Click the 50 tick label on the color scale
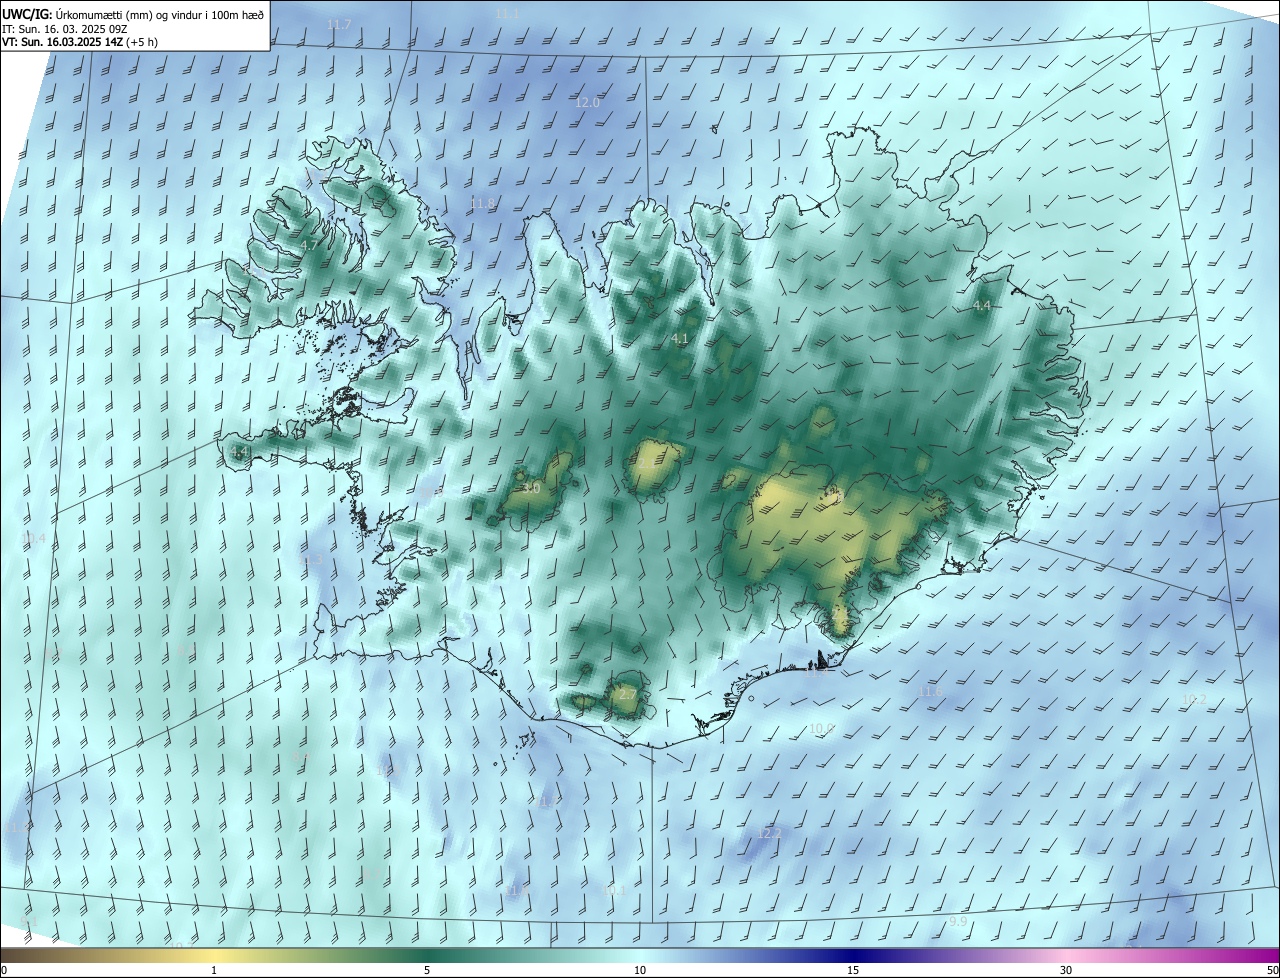 tap(1272, 971)
